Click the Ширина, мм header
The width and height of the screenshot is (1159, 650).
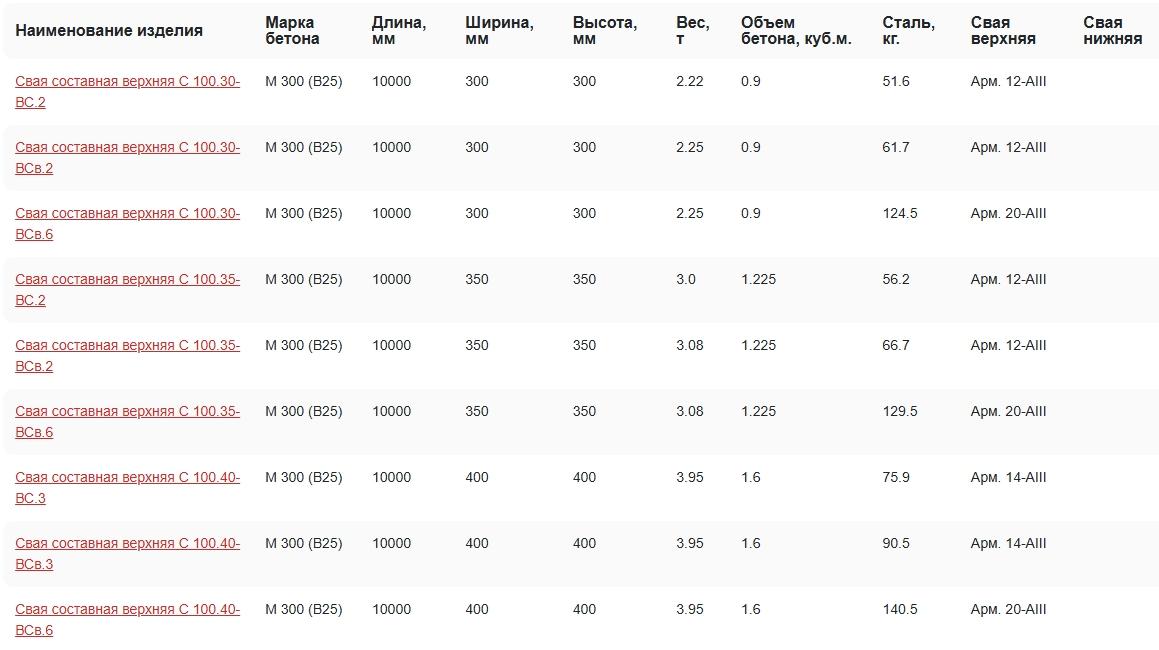(x=499, y=31)
